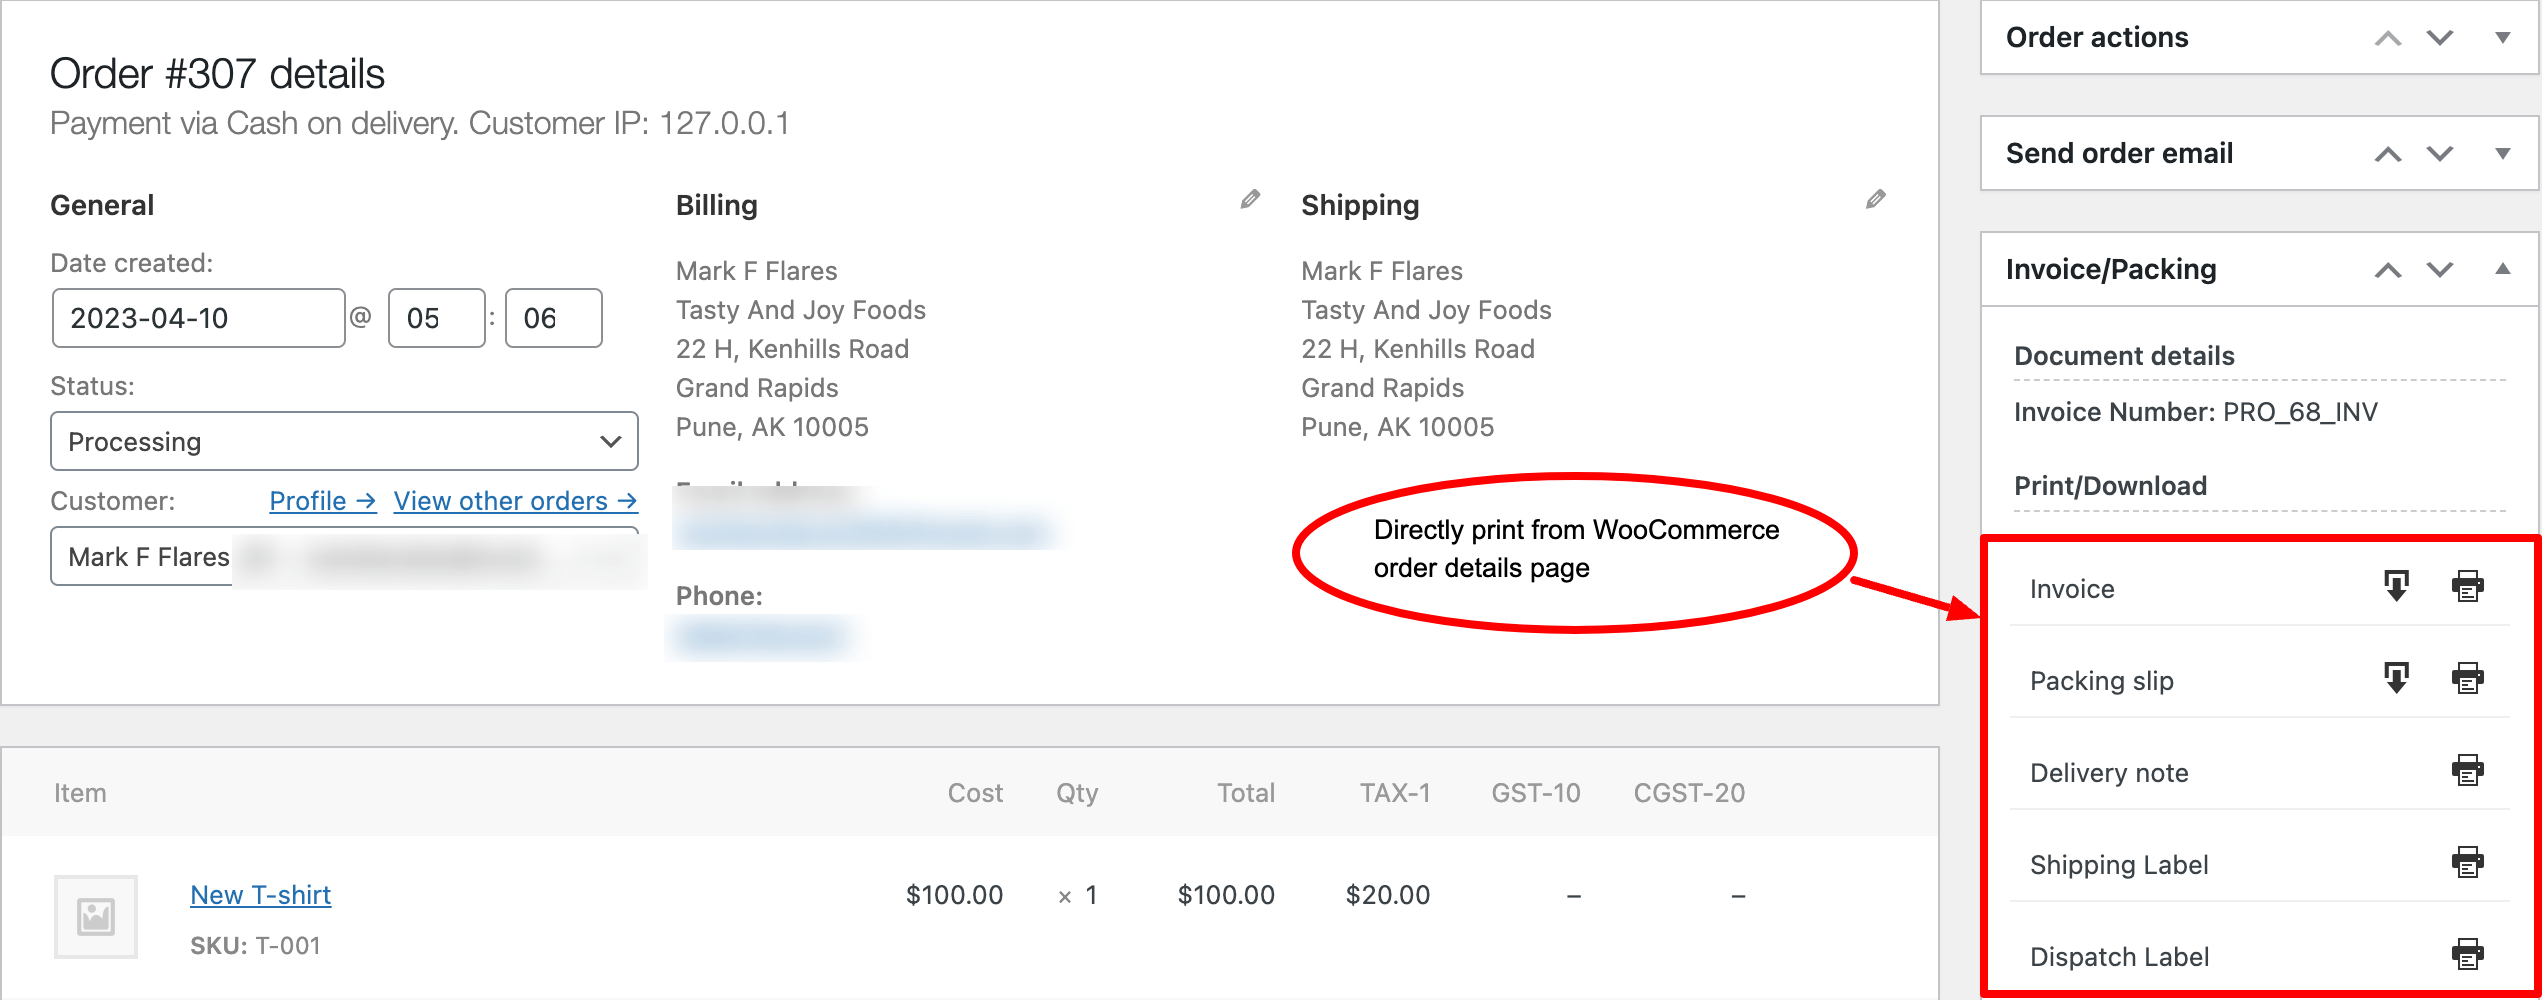Open the customer Profile link
Screen dimensions: 2542x1000
click(322, 501)
